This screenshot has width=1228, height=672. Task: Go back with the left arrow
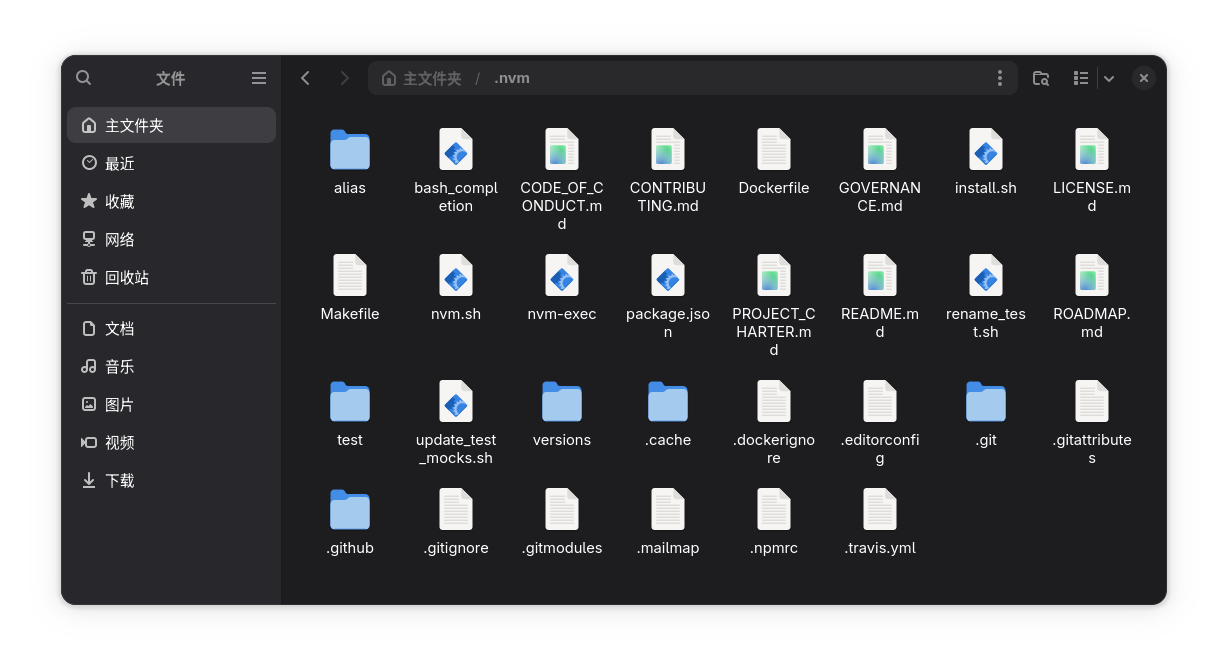[x=306, y=78]
